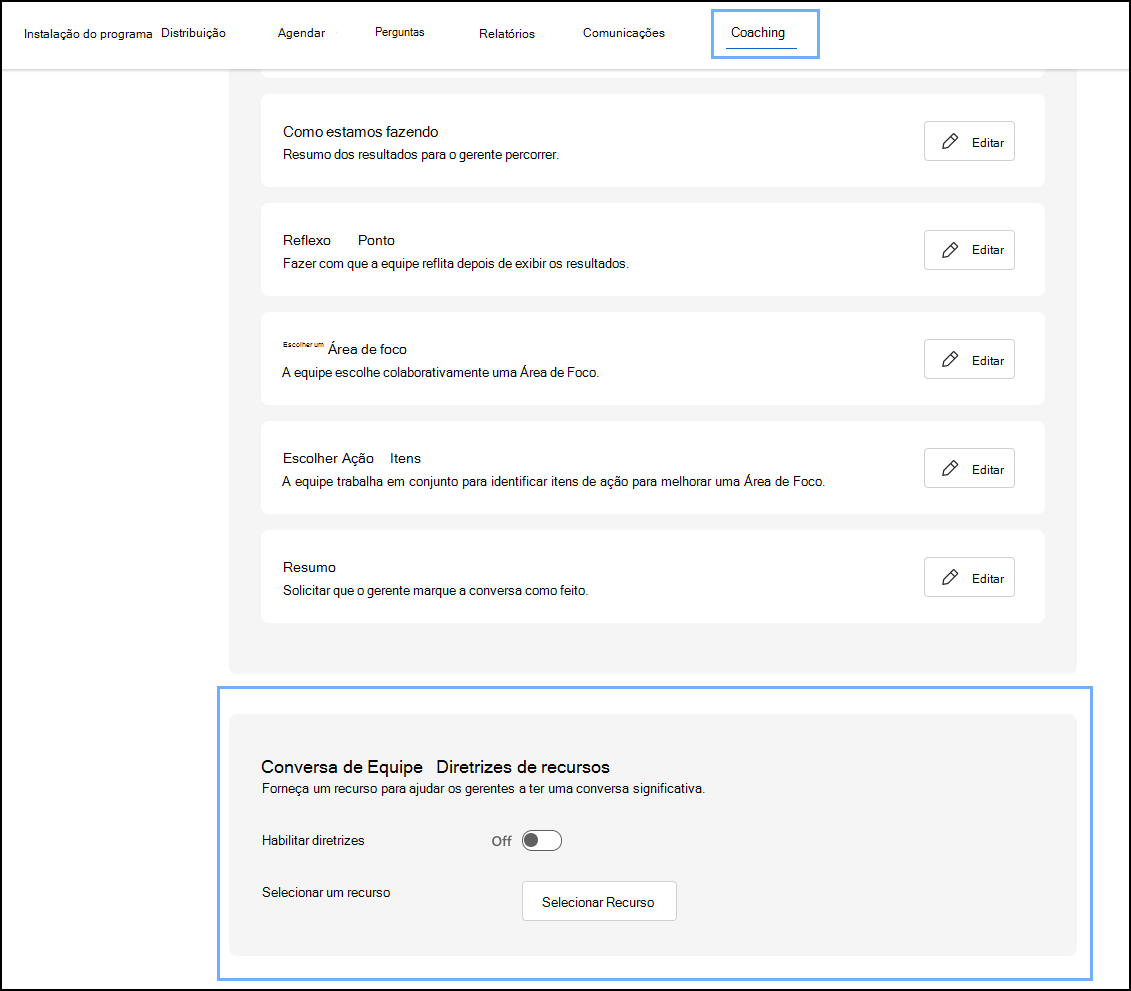Edit the Resumo conversation step
The image size is (1131, 991).
[x=968, y=576]
